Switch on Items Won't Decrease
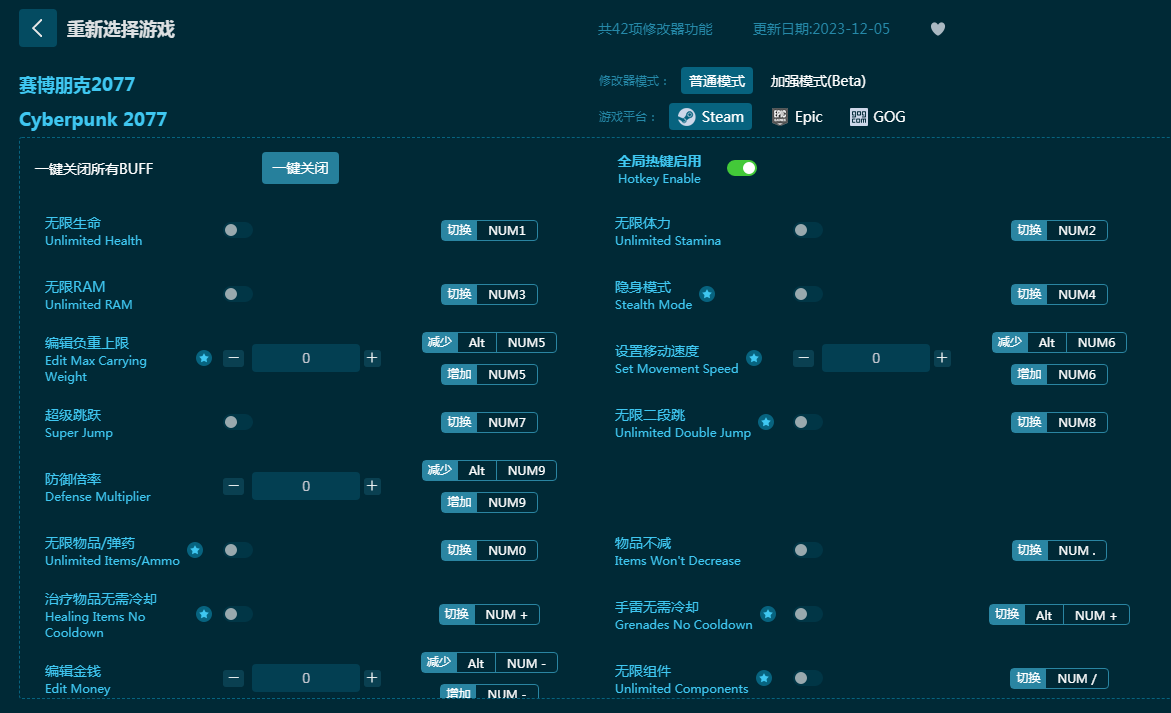1171x713 pixels. click(x=807, y=550)
